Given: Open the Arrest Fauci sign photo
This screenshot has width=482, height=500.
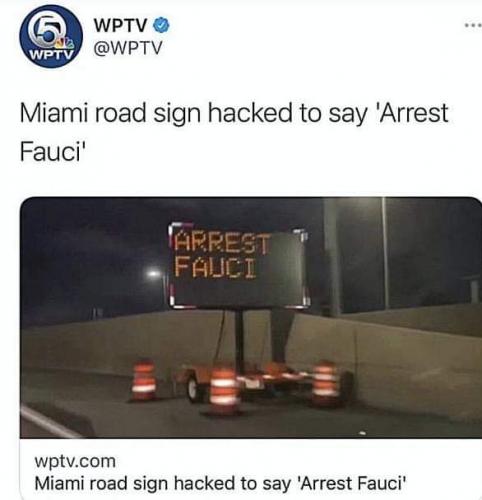Looking at the screenshot, I should click(x=251, y=317).
